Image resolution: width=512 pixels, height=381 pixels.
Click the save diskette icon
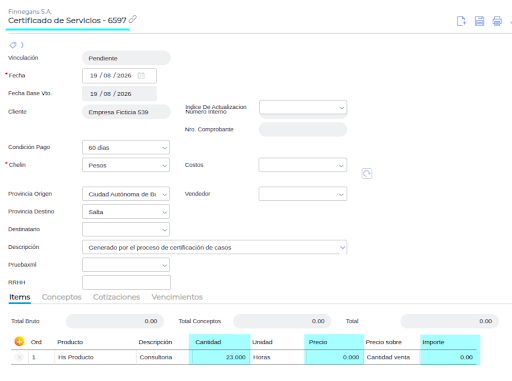pyautogui.click(x=479, y=21)
